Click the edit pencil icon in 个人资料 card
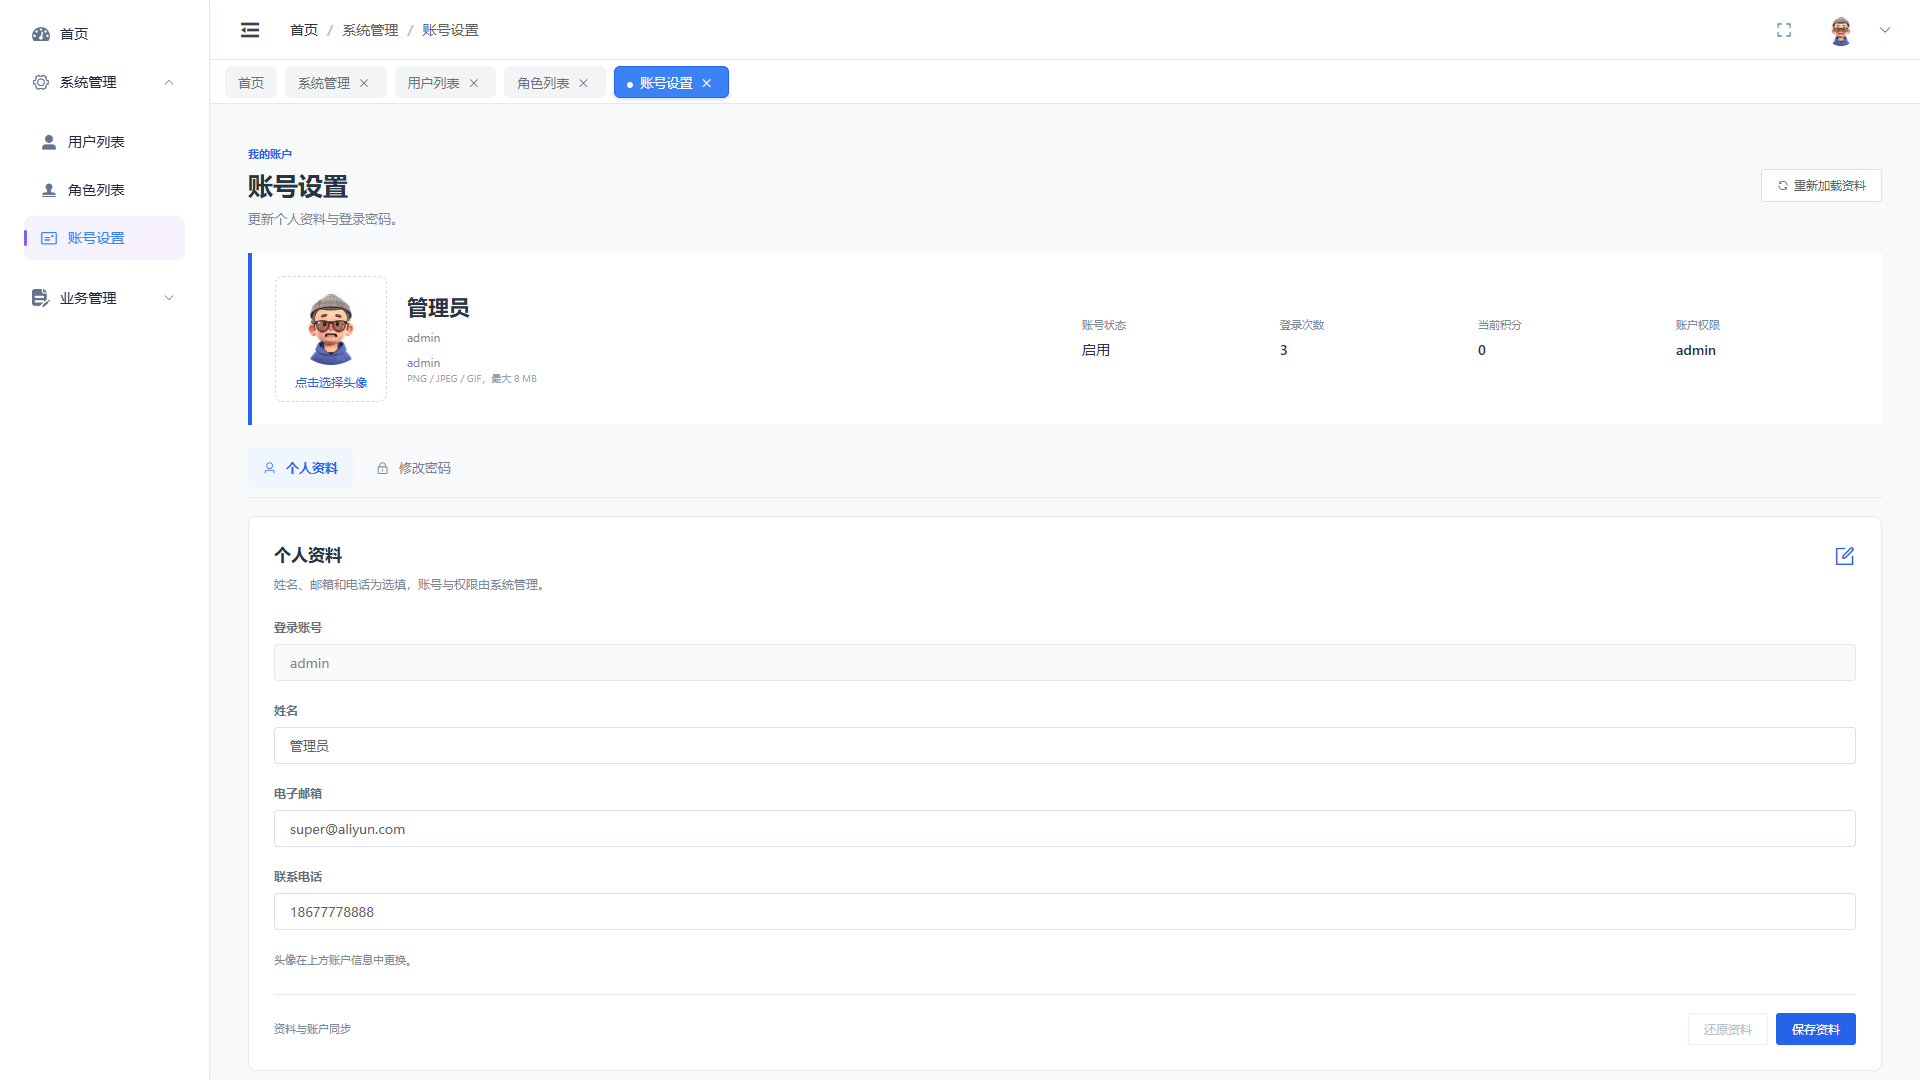 click(x=1845, y=556)
